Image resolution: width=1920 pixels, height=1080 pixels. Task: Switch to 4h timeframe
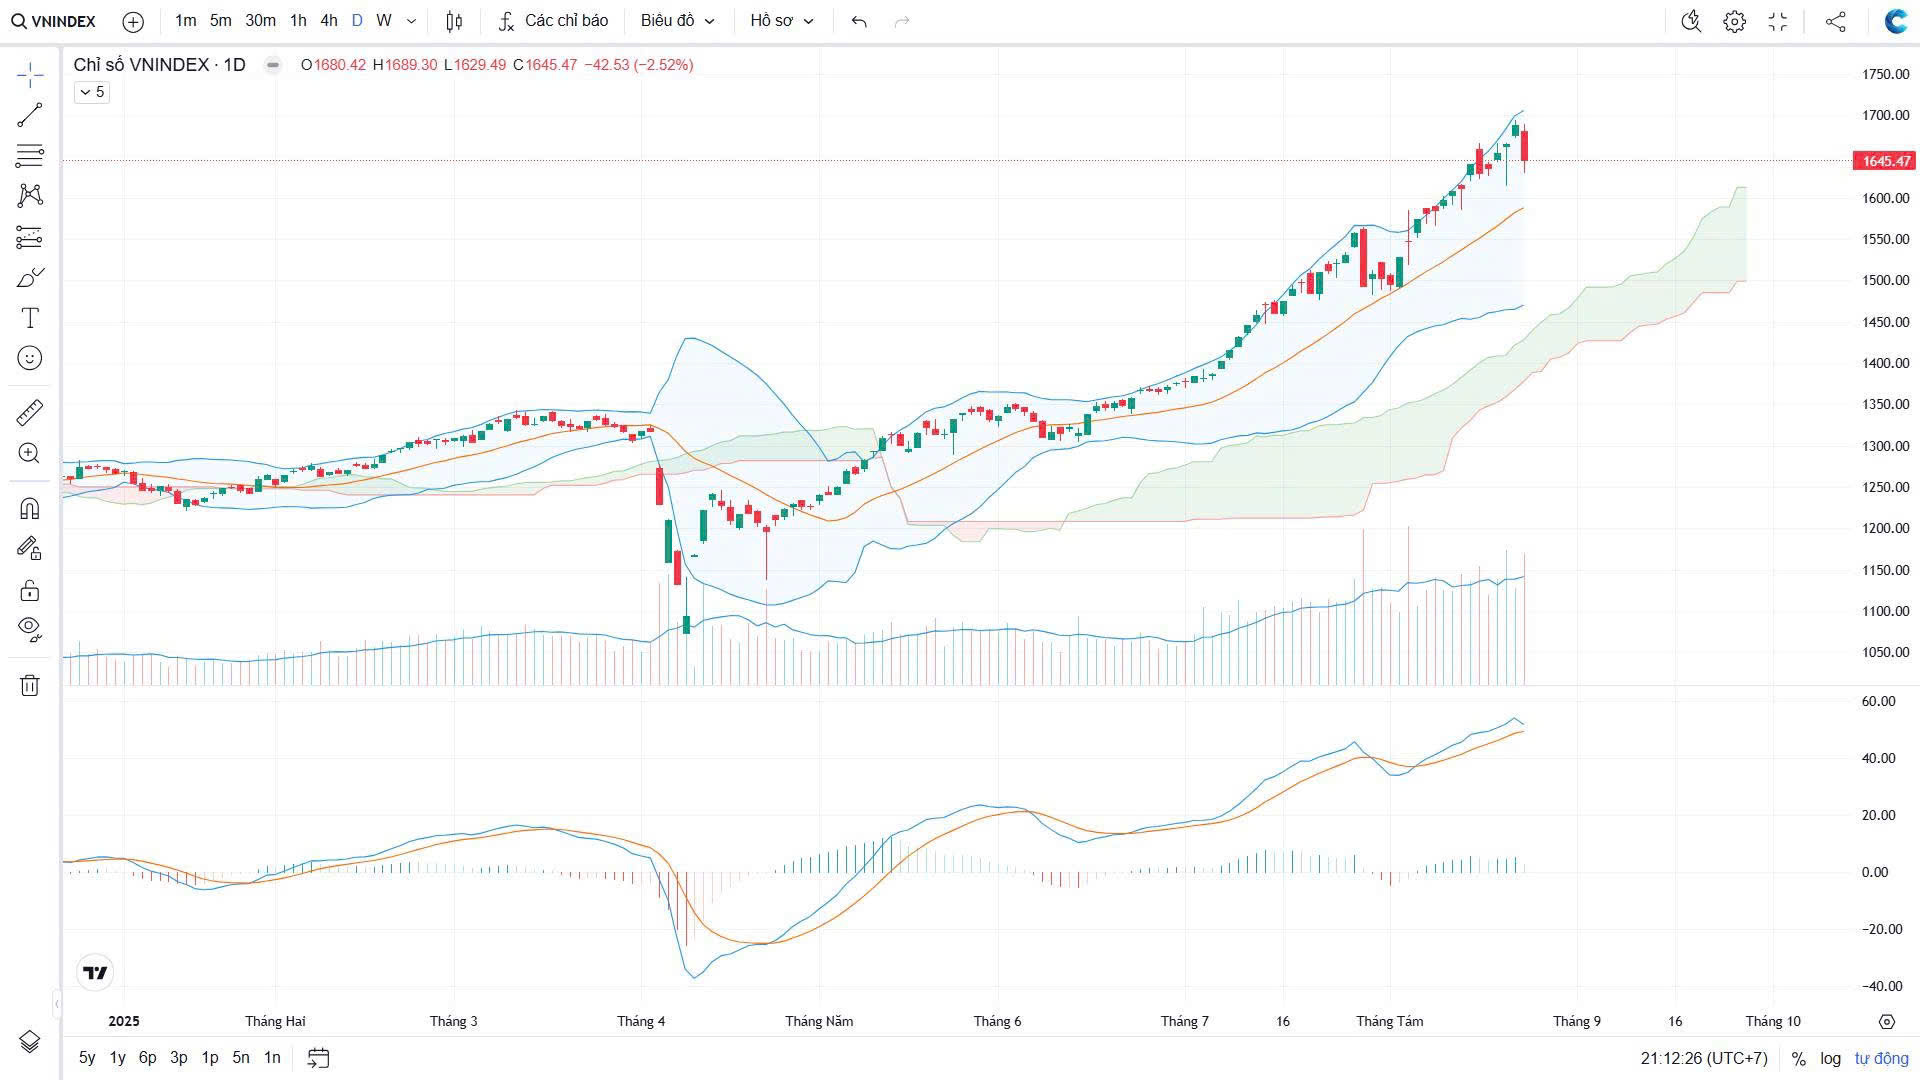(328, 21)
